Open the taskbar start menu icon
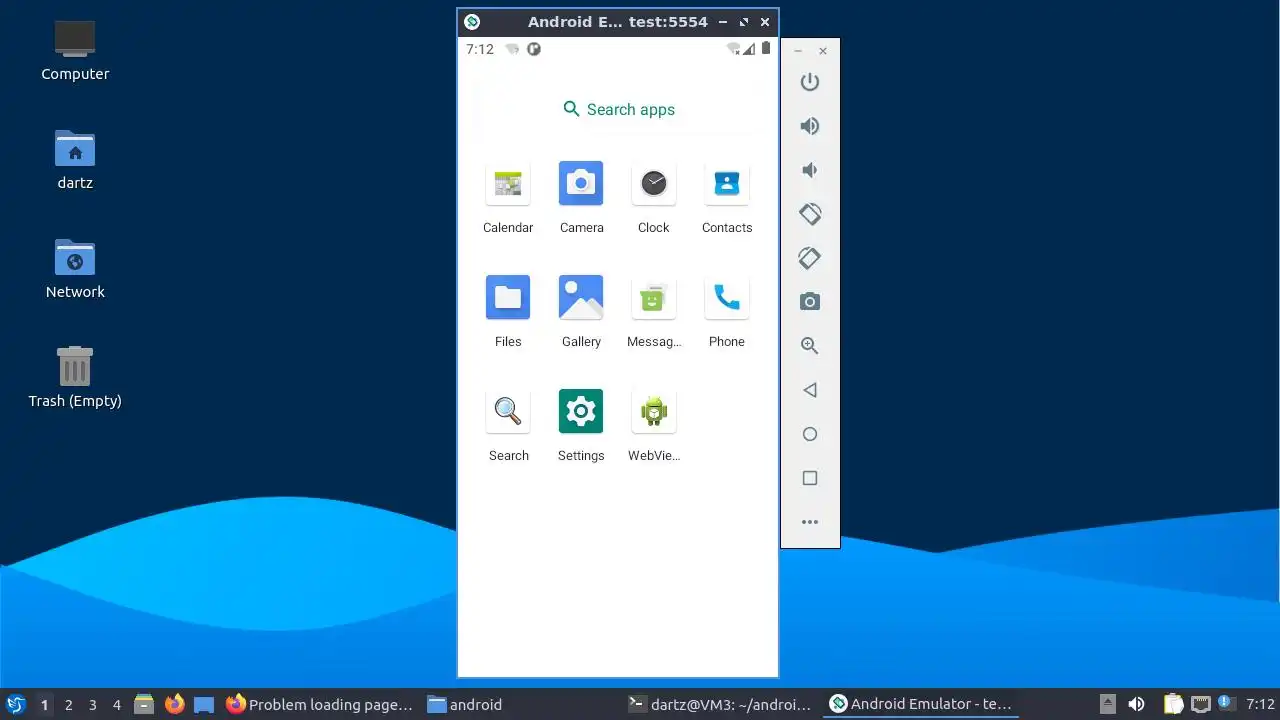 coord(15,704)
